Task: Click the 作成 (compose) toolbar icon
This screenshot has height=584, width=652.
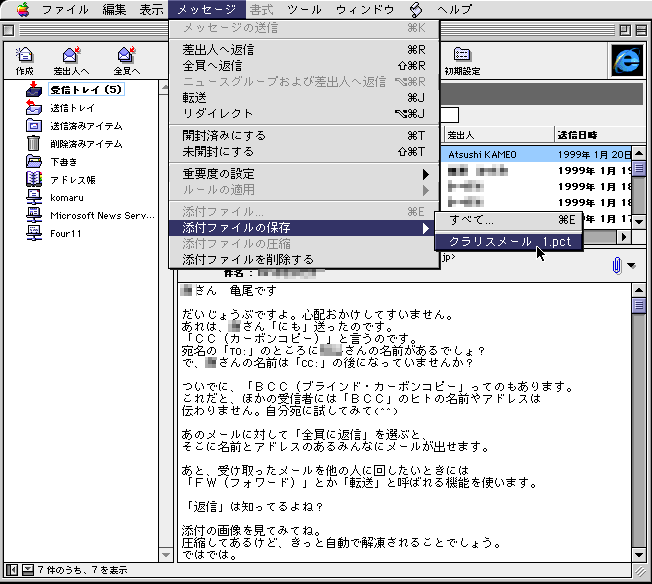Action: (25, 59)
